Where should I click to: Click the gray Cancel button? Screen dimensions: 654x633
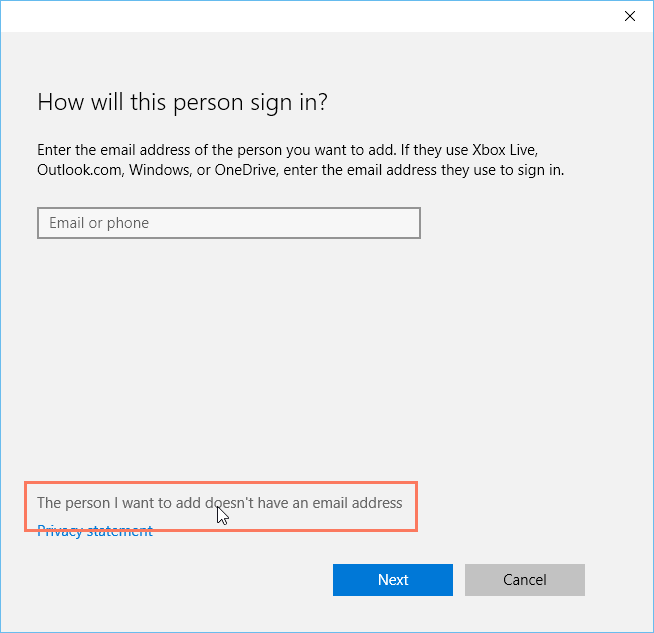point(524,580)
